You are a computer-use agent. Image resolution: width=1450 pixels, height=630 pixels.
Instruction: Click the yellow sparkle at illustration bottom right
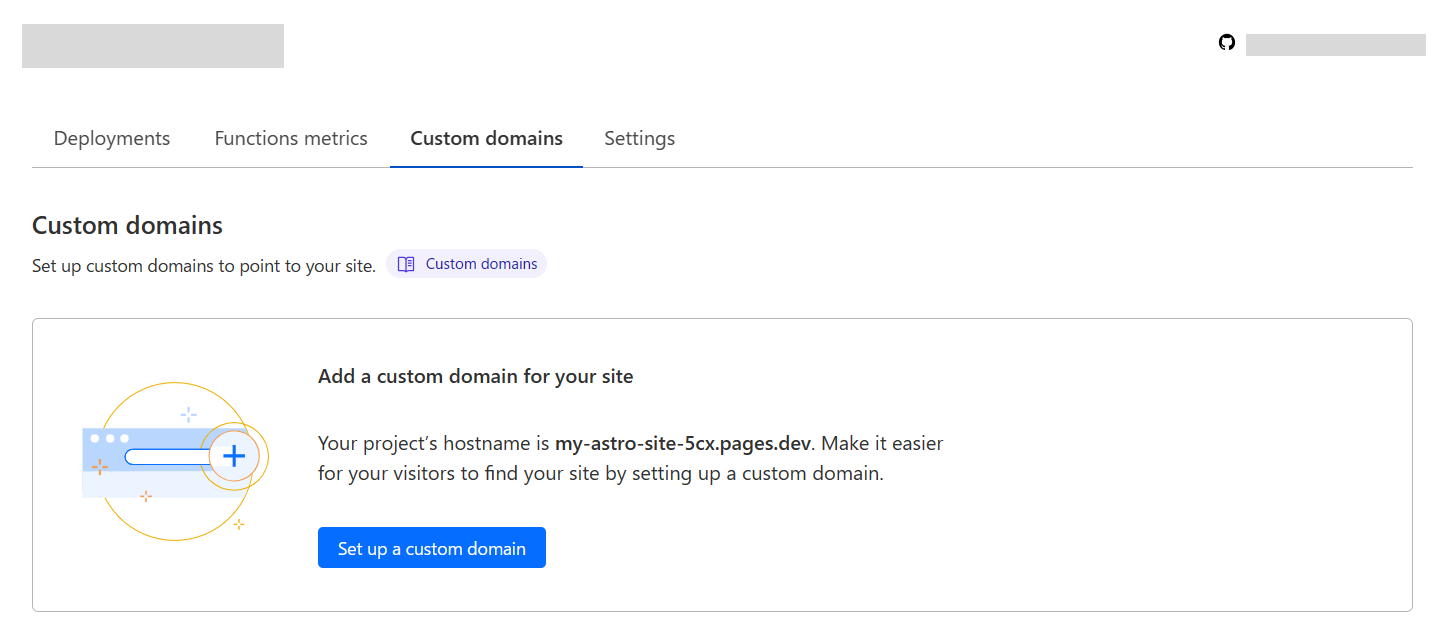coord(238,524)
